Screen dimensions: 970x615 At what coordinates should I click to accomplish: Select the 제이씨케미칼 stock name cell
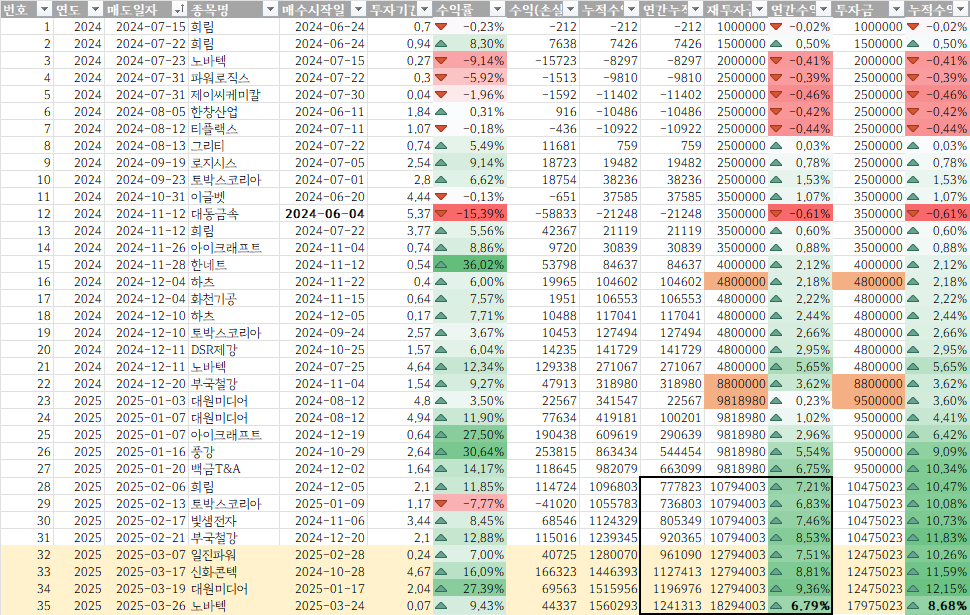click(233, 95)
